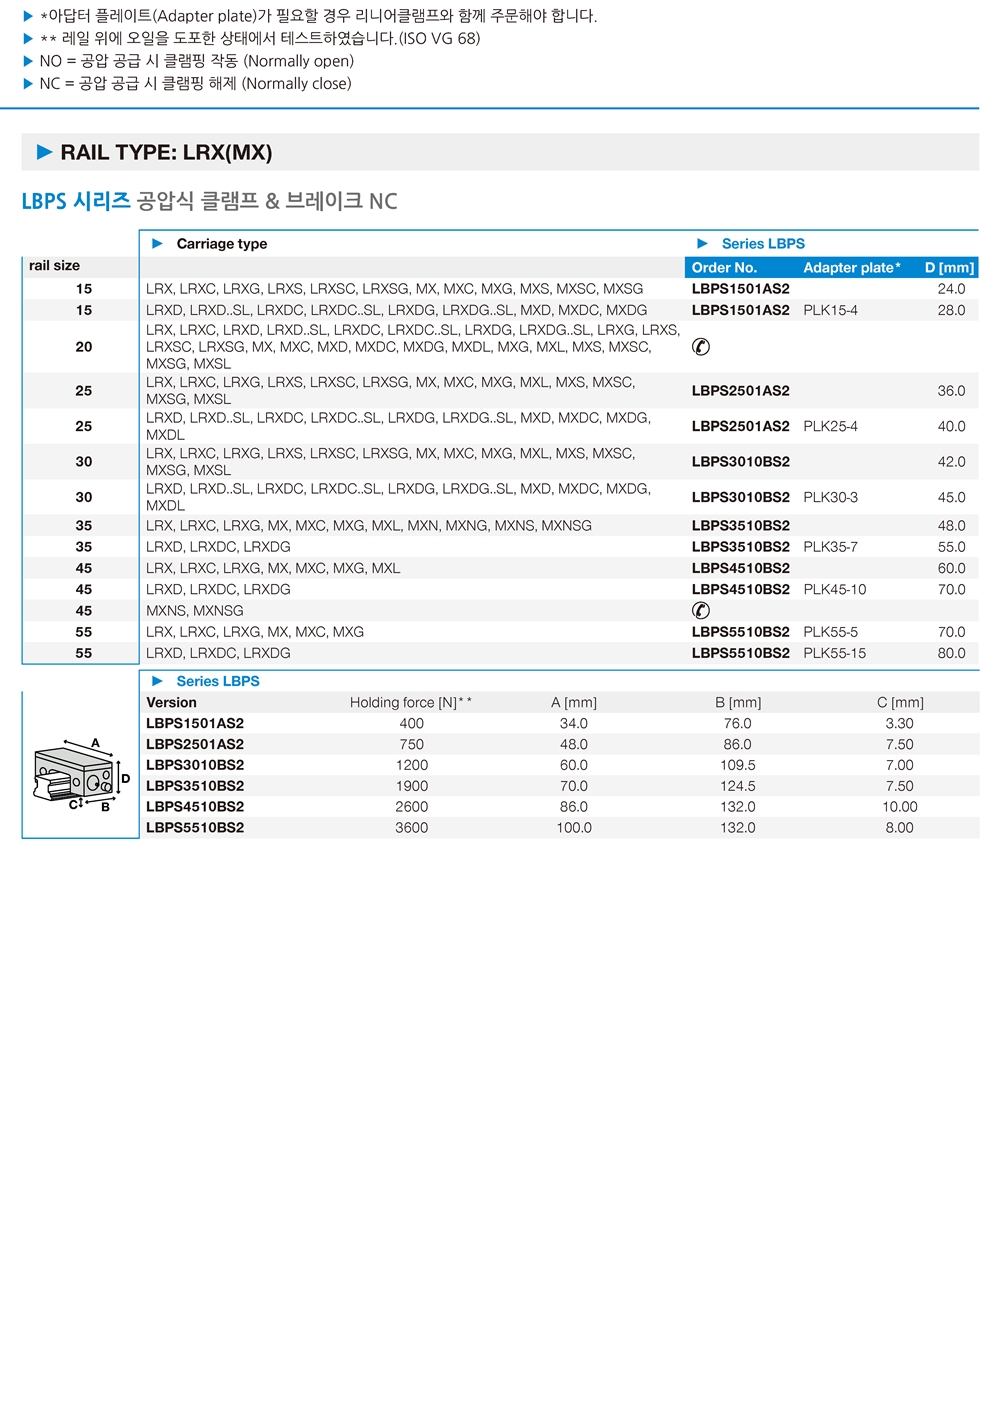Select the 'MXNS, MXNSG' carriage type cell
Viewport: 1000px width, 1415px height.
coord(195,611)
